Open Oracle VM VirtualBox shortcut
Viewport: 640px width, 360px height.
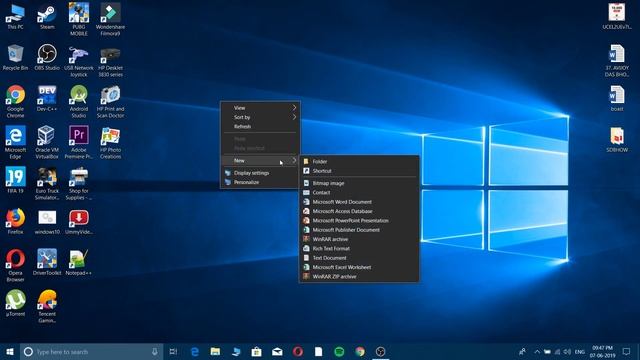(47, 142)
